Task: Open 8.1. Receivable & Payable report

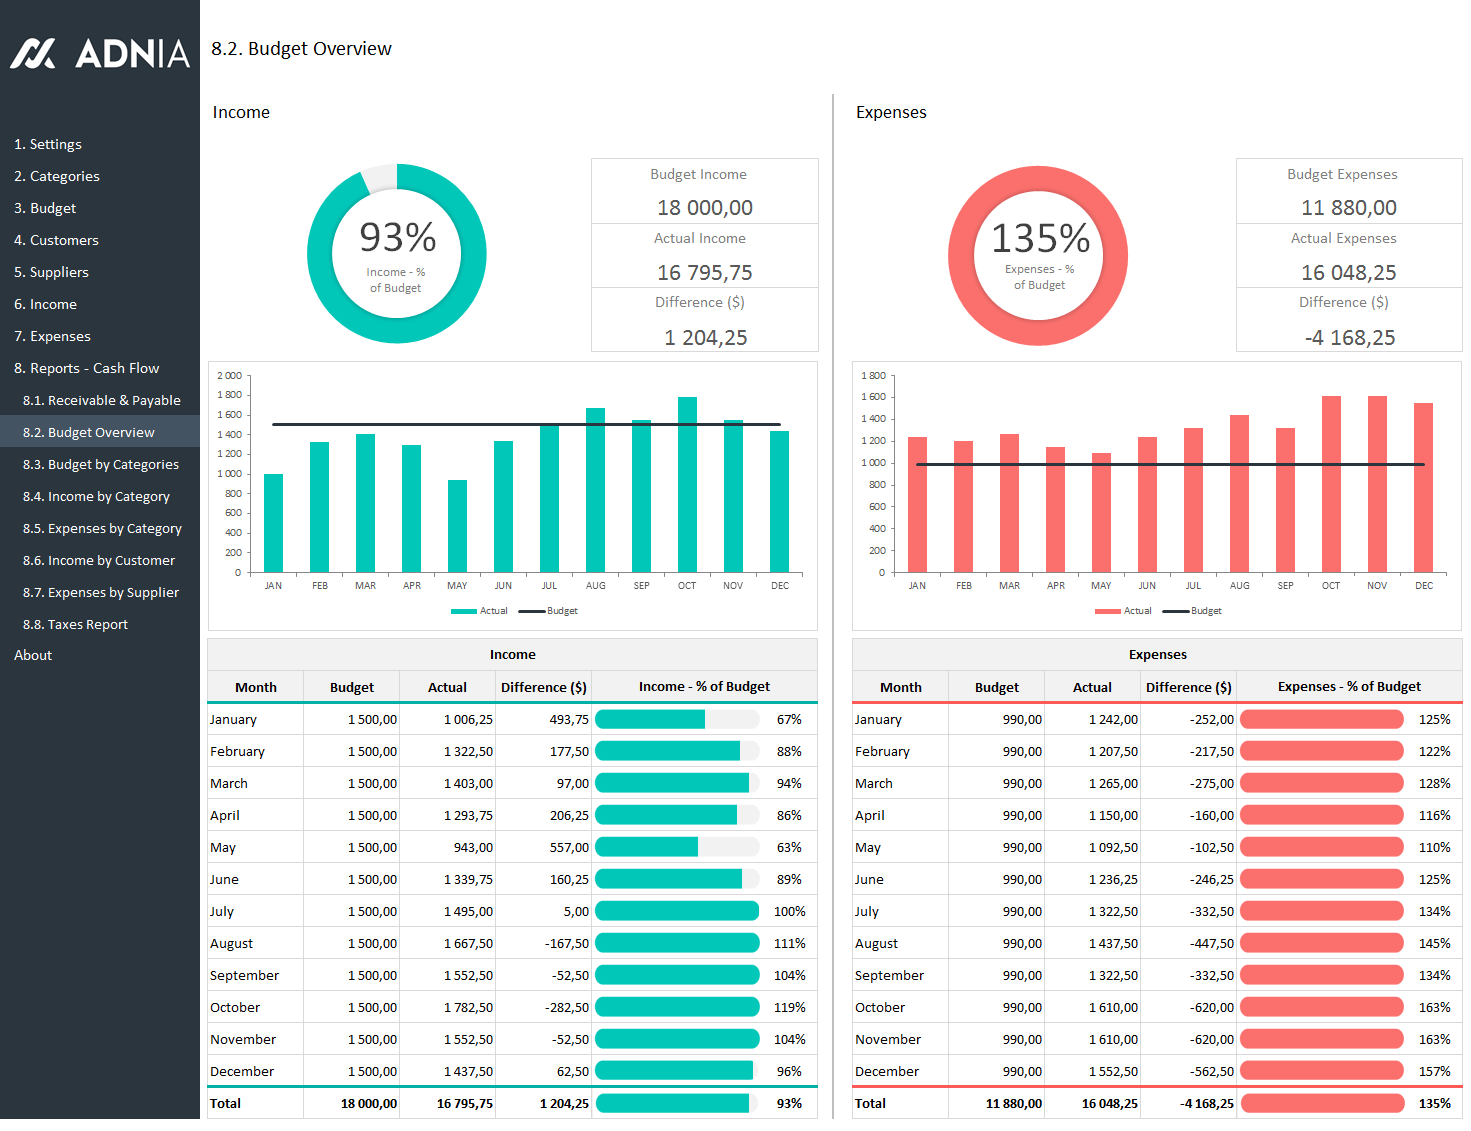Action: (101, 400)
